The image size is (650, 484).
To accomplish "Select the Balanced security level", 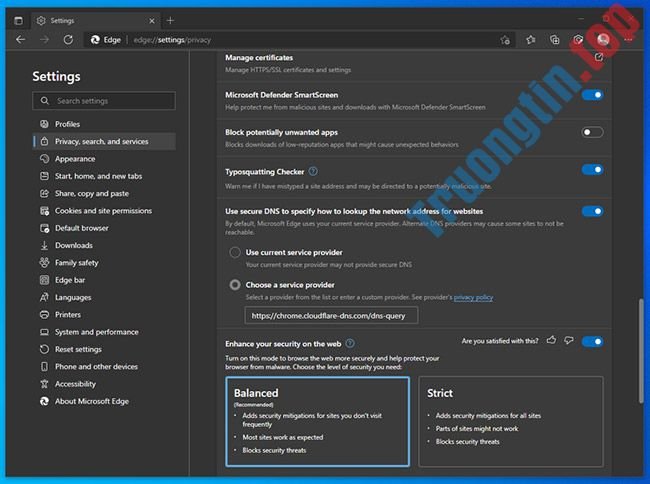I will click(318, 421).
